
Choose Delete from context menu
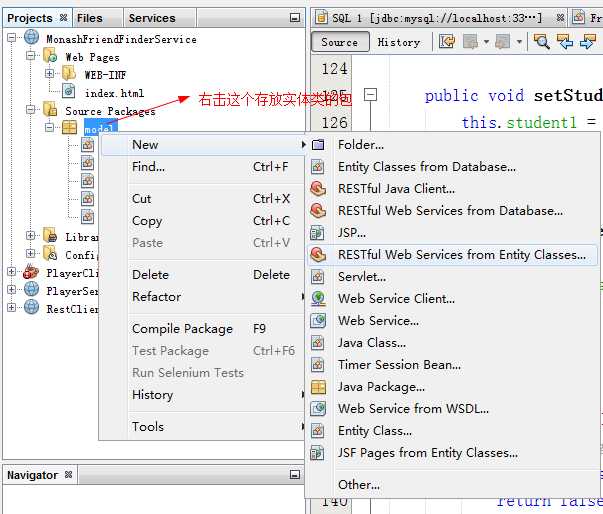(204, 275)
